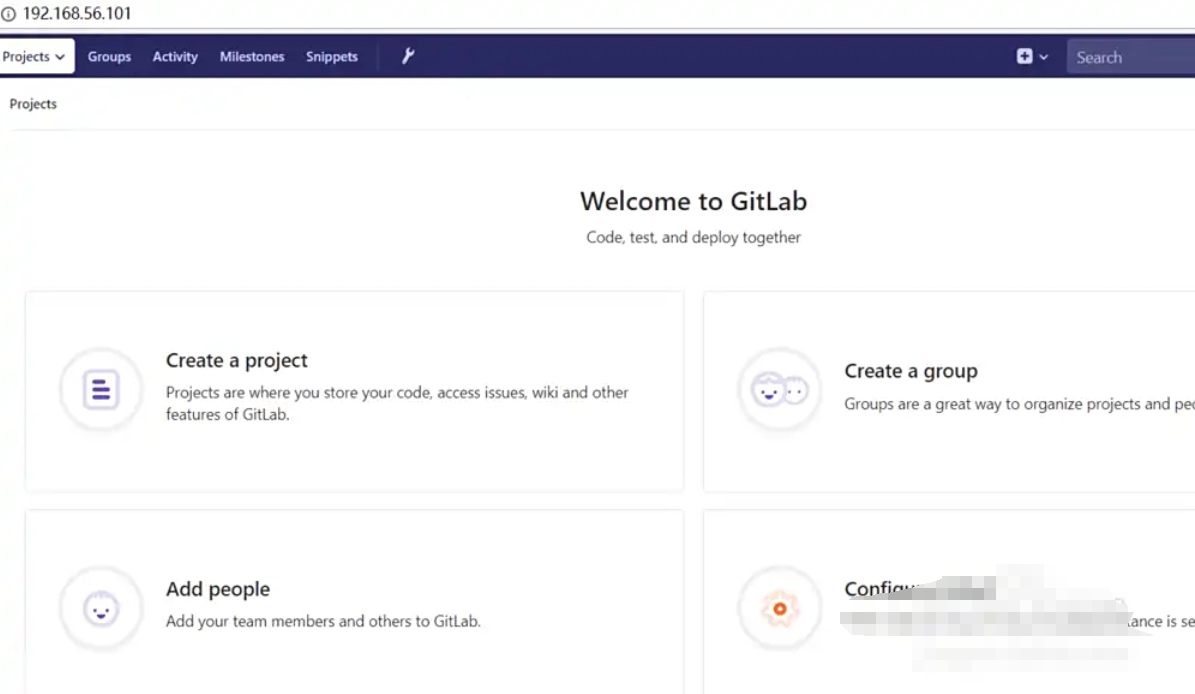The width and height of the screenshot is (1195, 694).
Task: Click inside the Search field
Action: click(x=1130, y=57)
